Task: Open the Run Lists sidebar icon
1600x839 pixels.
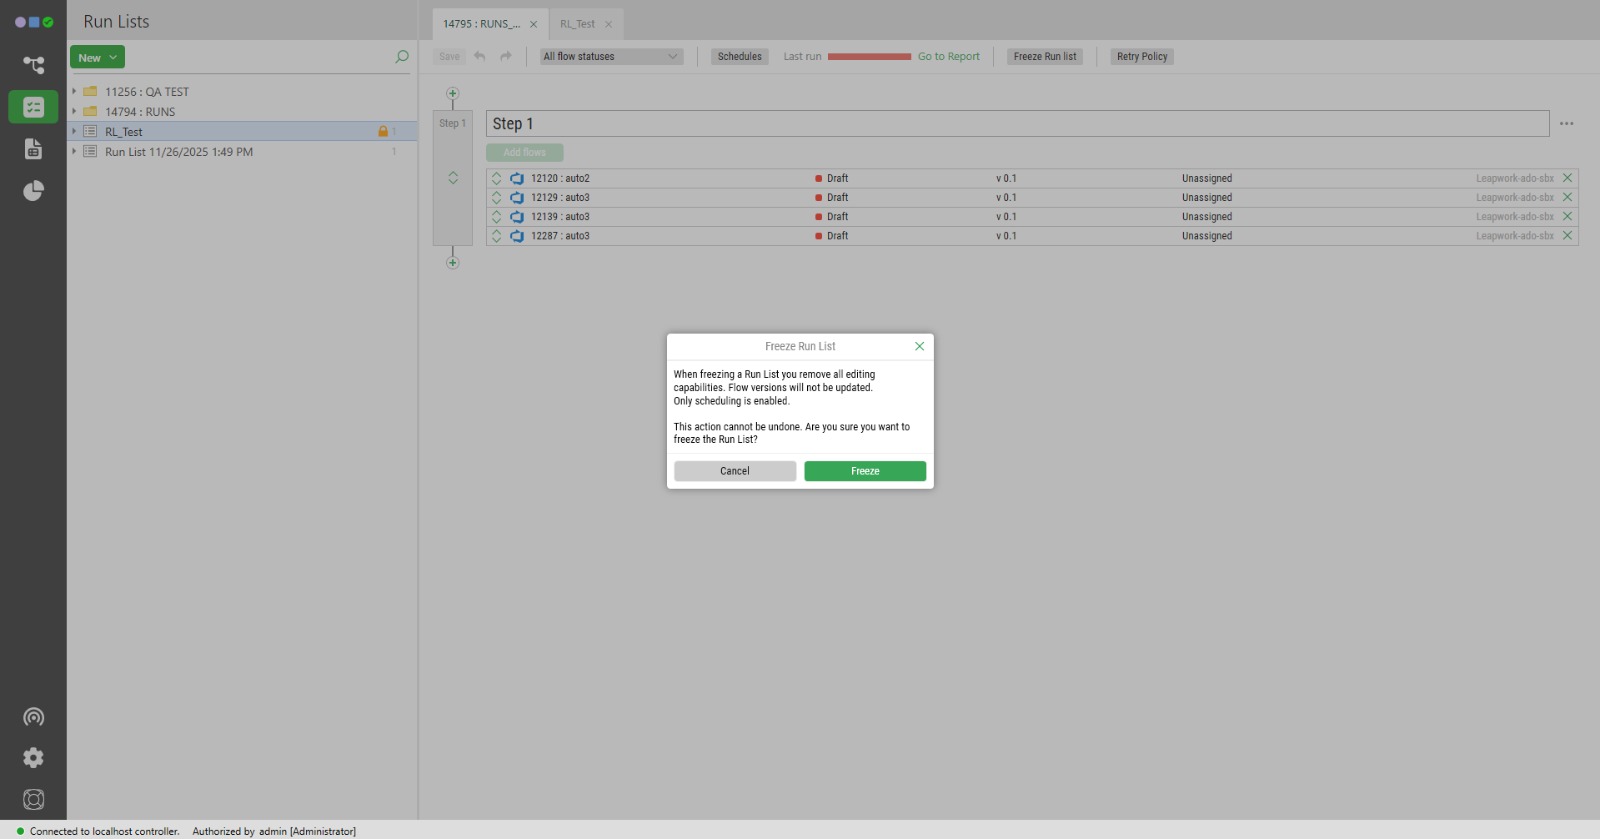Action: [x=33, y=107]
